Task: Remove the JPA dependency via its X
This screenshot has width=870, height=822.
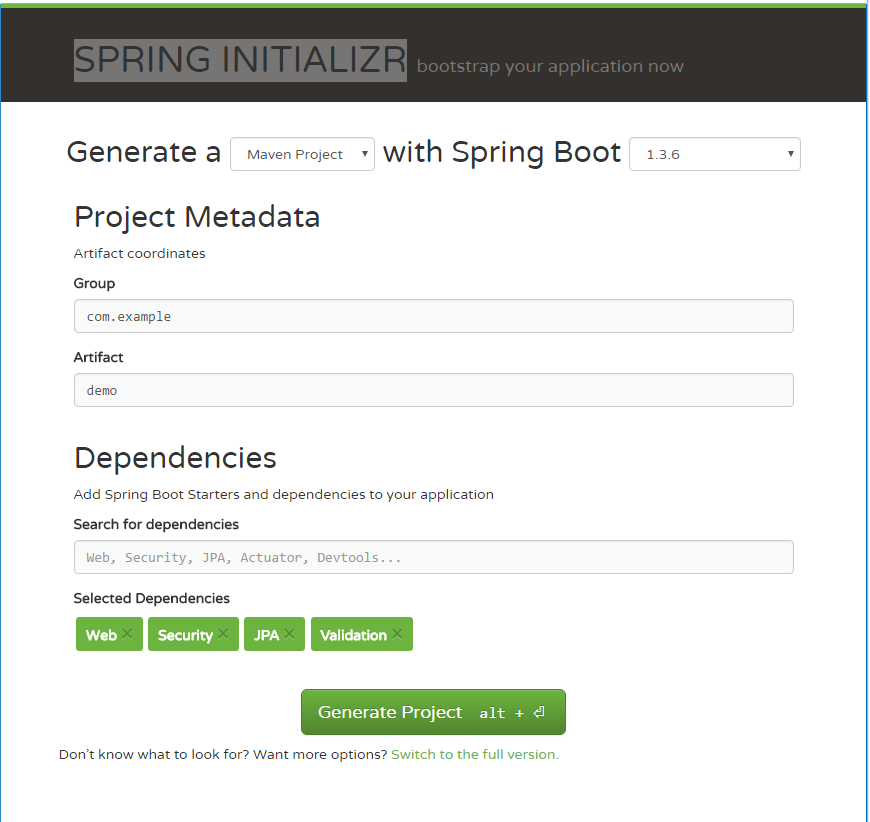Action: [289, 633]
